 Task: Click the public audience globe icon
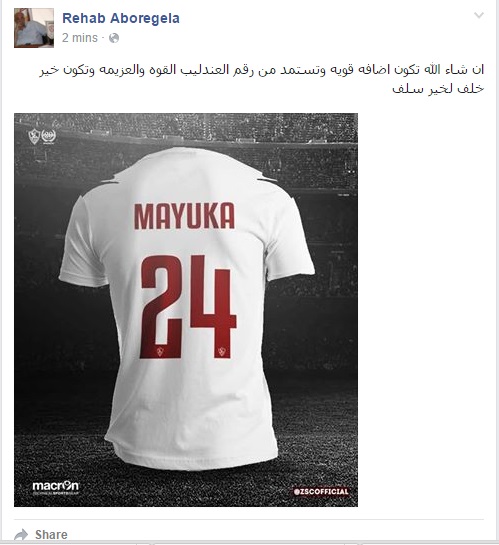click(114, 38)
